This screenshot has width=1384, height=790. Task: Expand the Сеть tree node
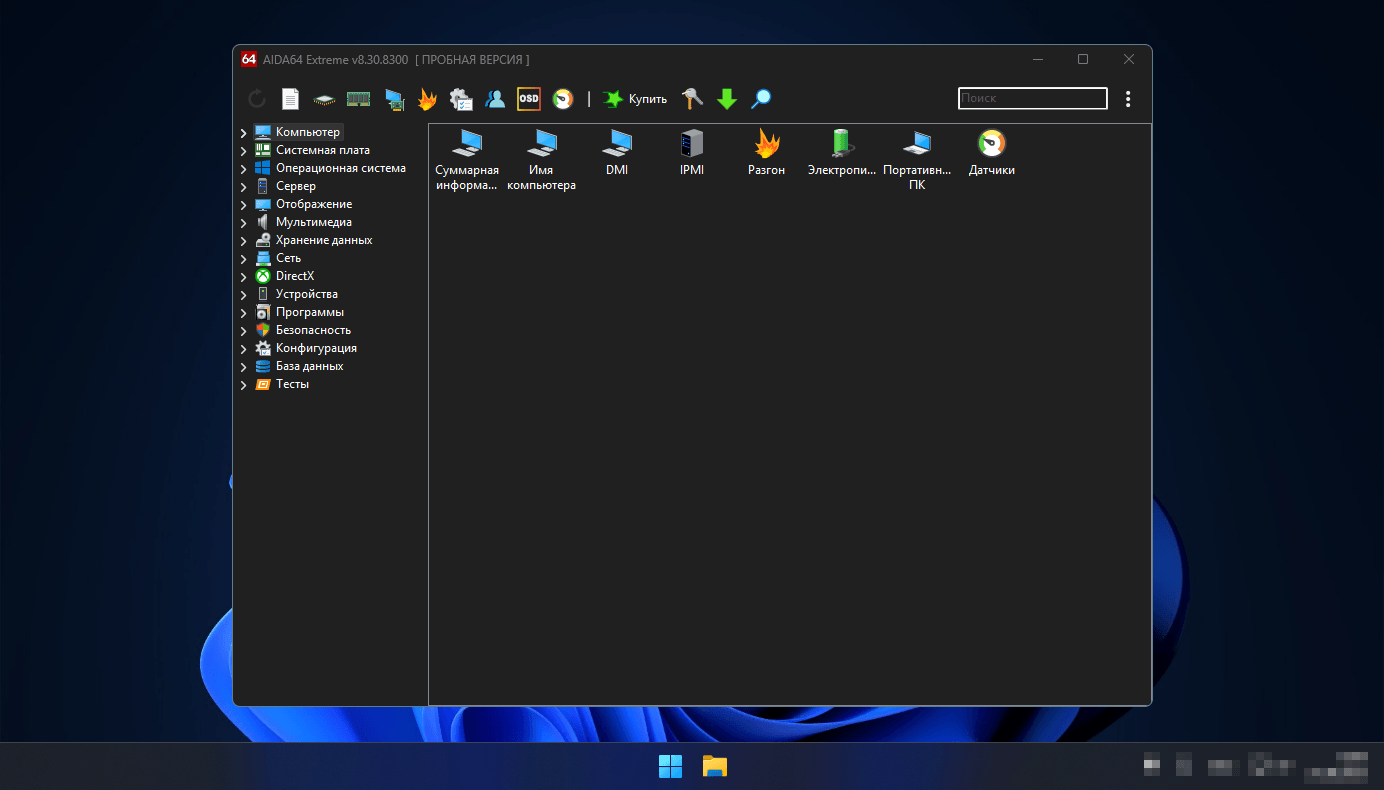243,259
